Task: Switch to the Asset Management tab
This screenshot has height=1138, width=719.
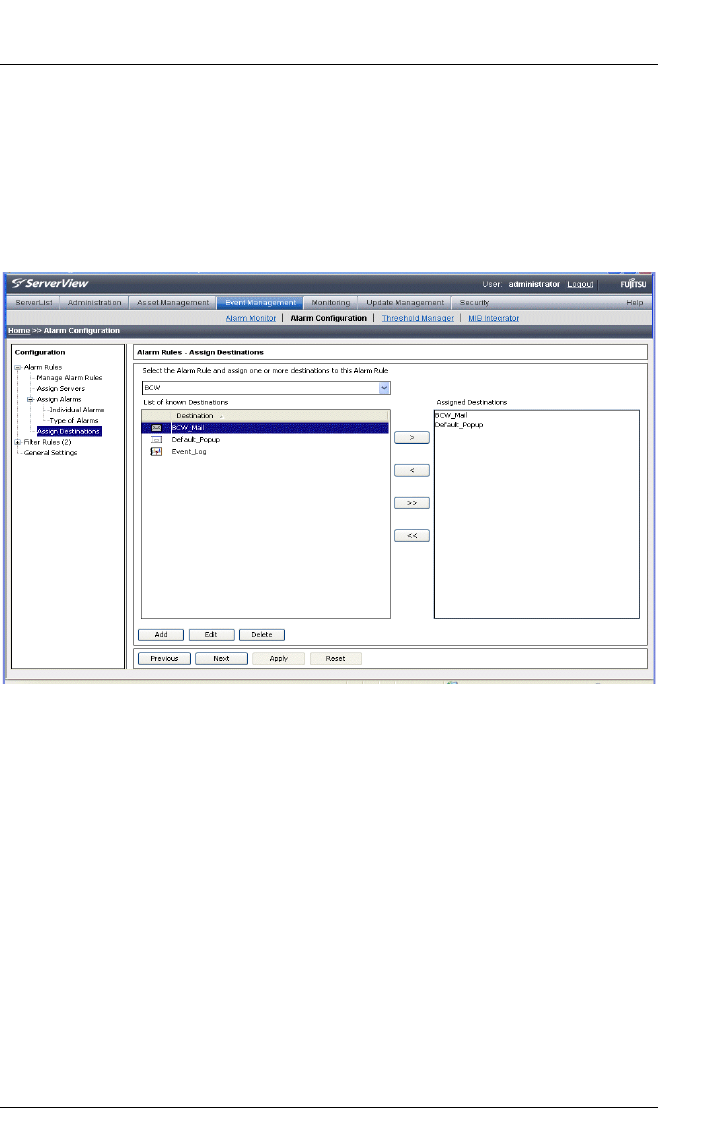Action: pyautogui.click(x=173, y=303)
